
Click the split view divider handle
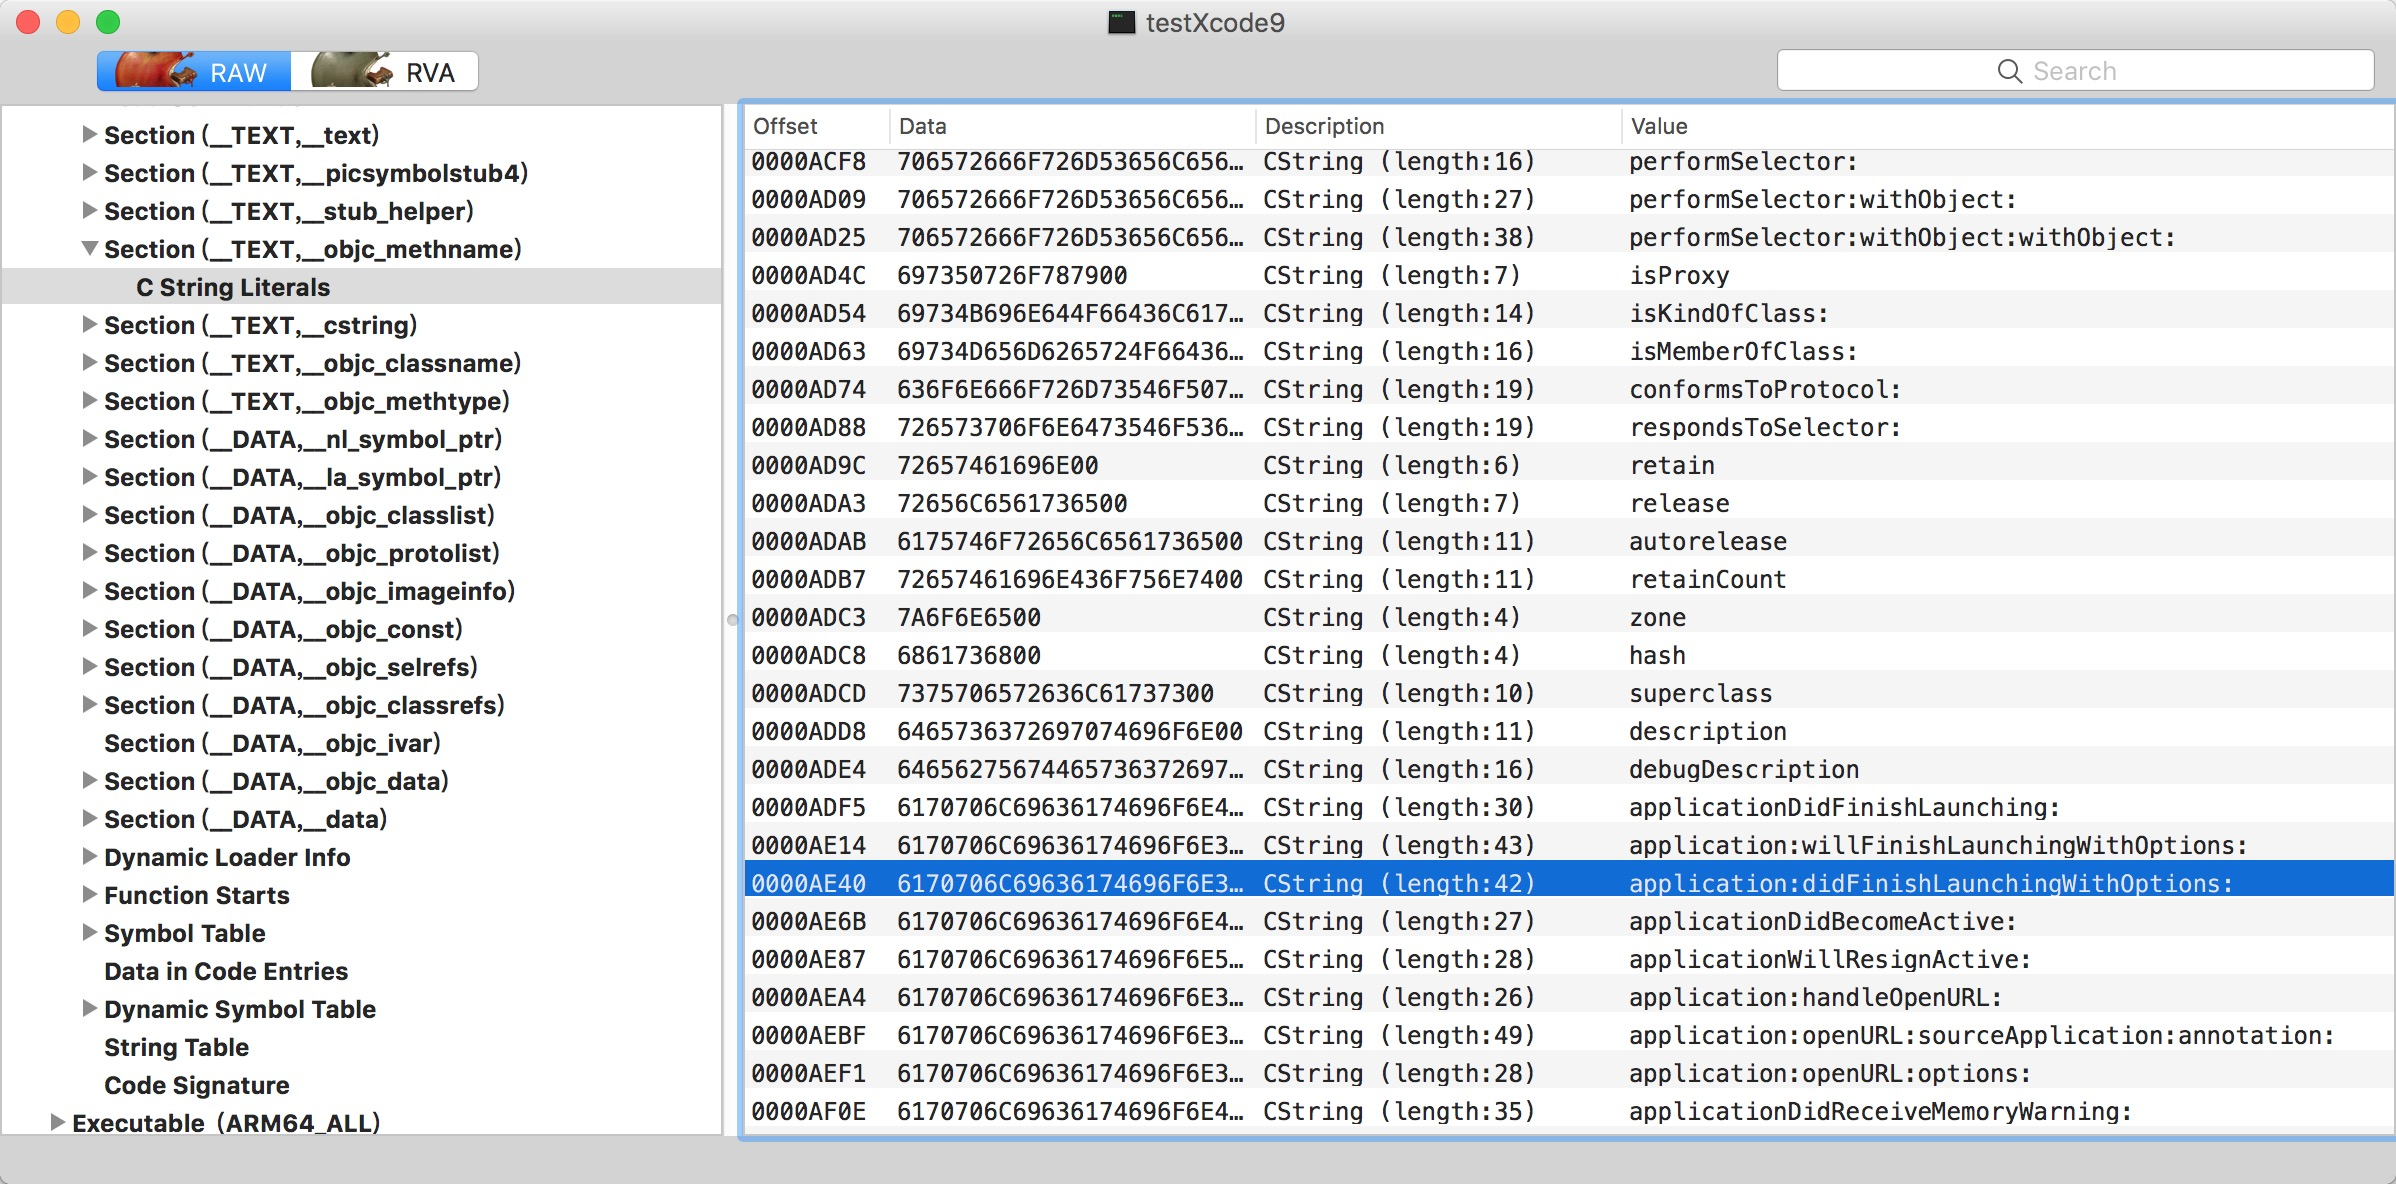732,619
